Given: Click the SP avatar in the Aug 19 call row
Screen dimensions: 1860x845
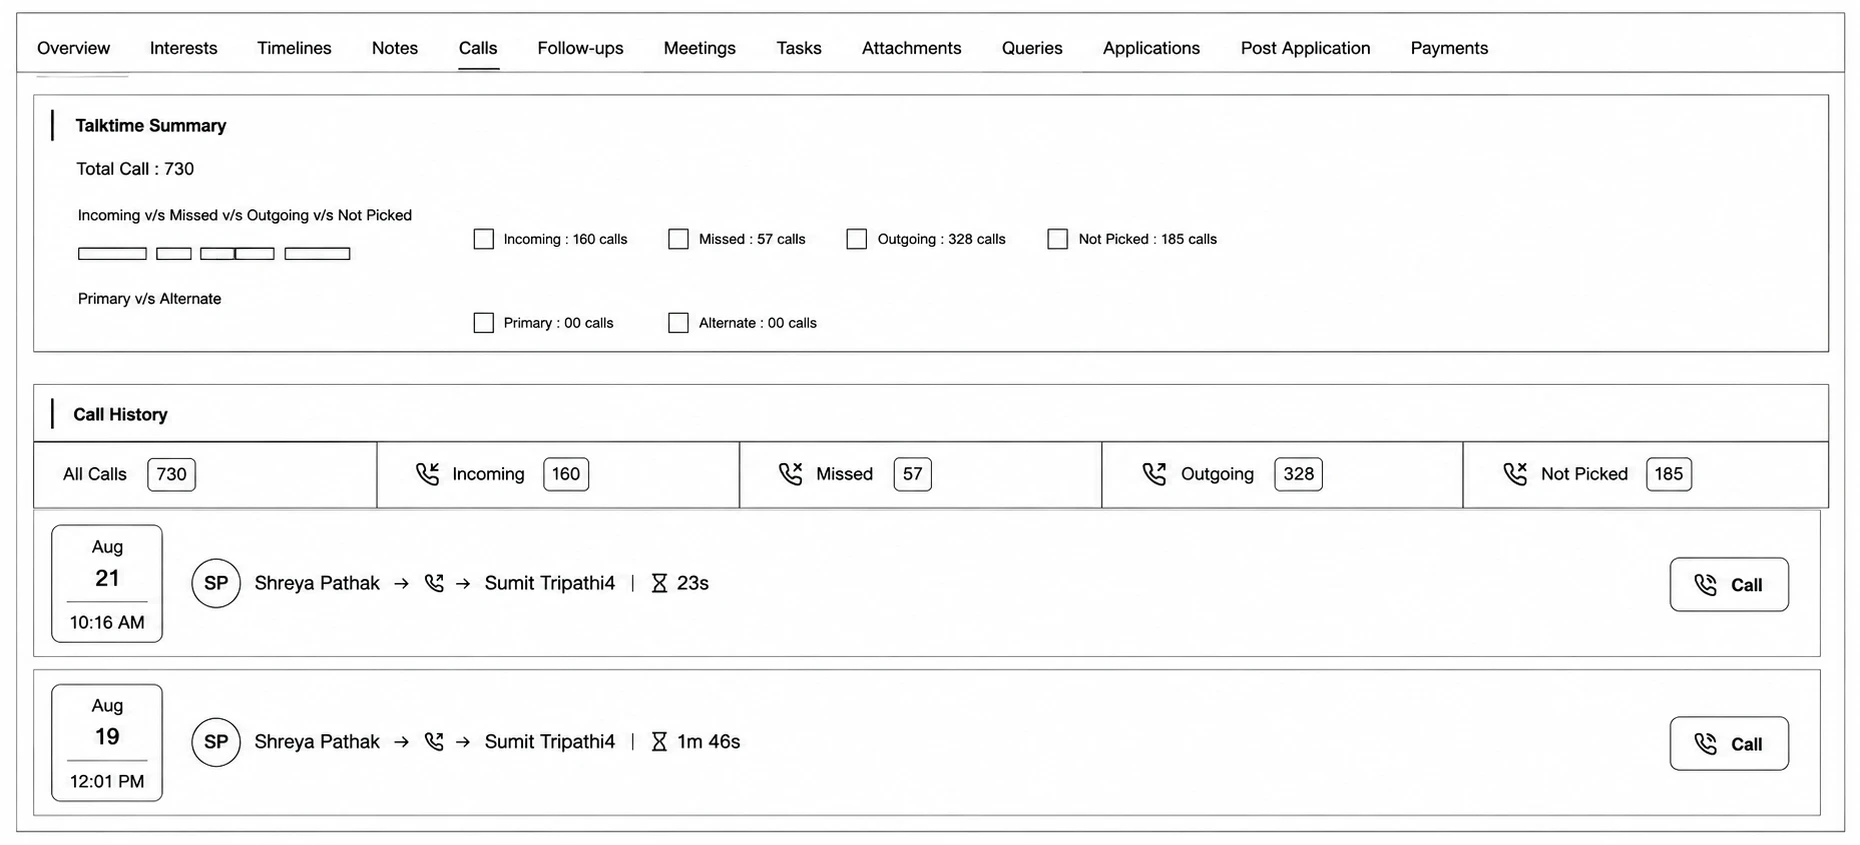Looking at the screenshot, I should pos(216,742).
